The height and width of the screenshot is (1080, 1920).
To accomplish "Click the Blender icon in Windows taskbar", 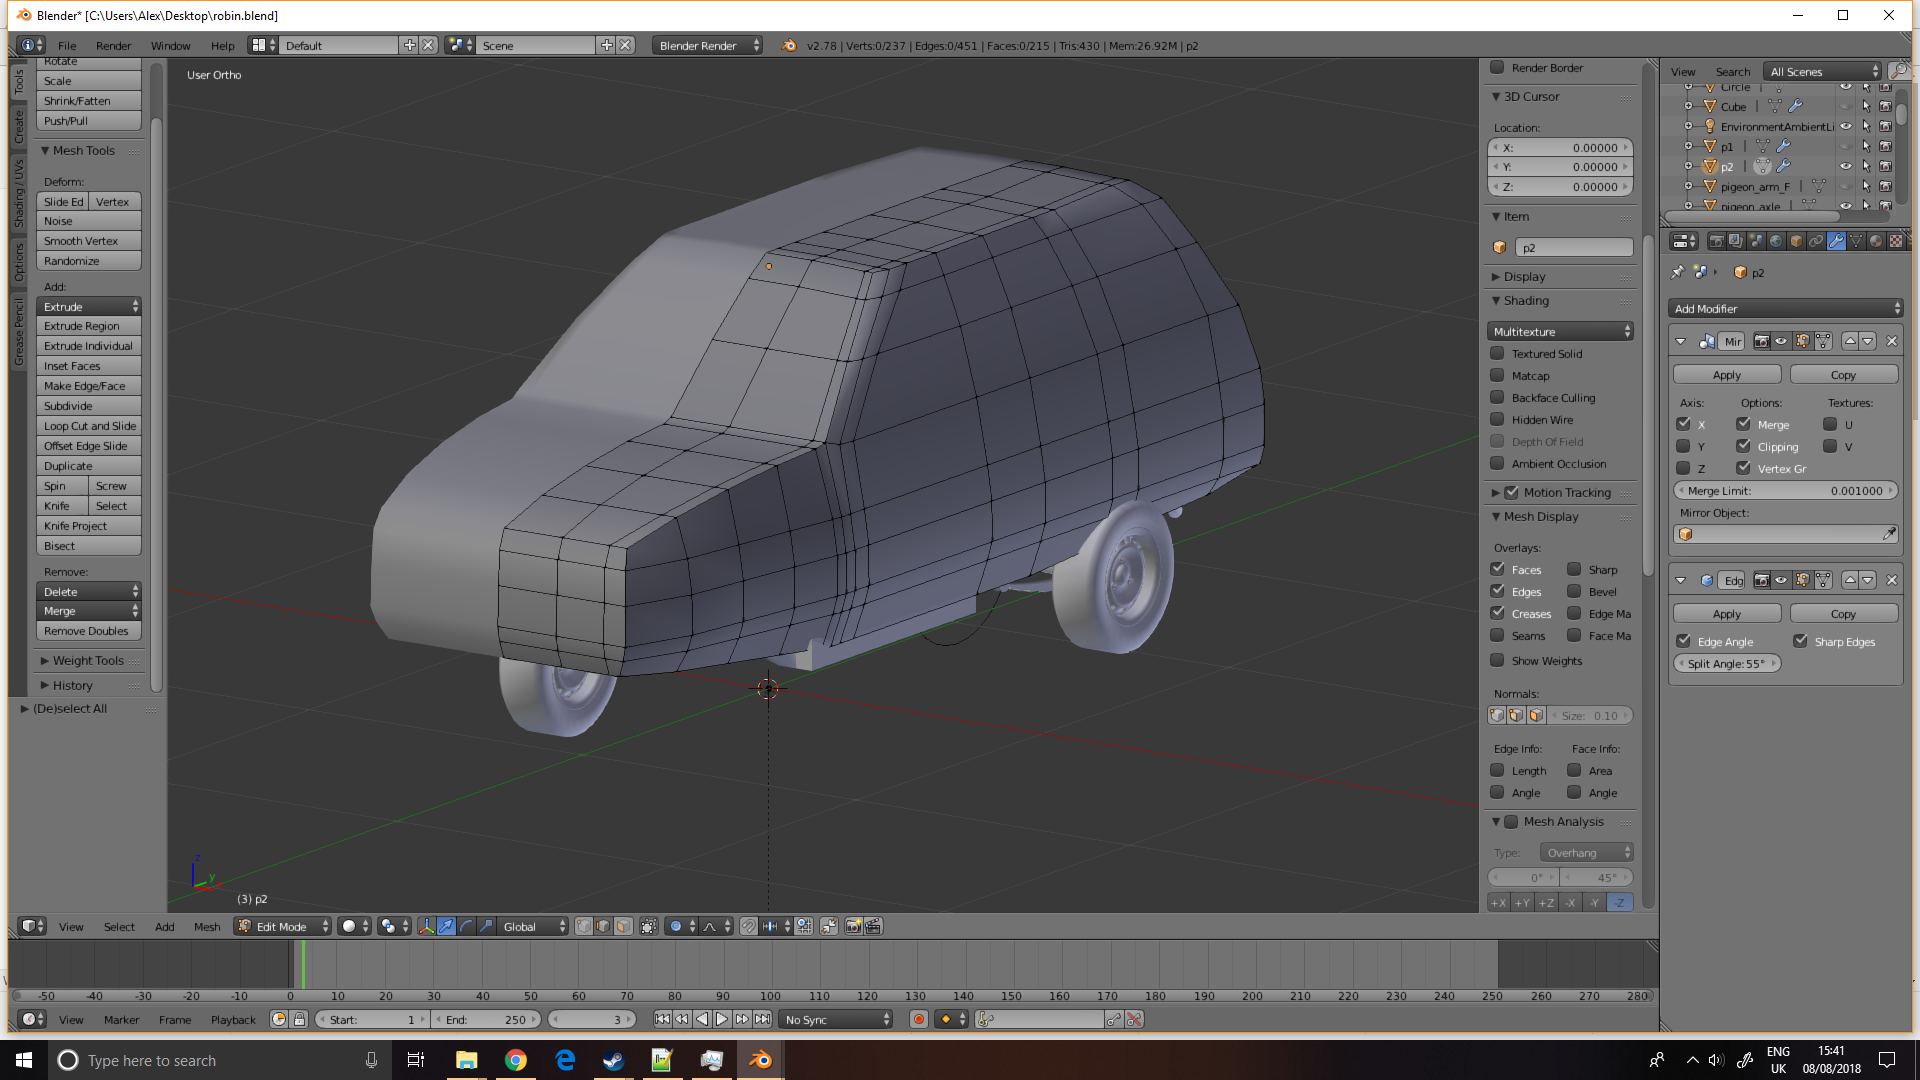I will click(x=760, y=1060).
